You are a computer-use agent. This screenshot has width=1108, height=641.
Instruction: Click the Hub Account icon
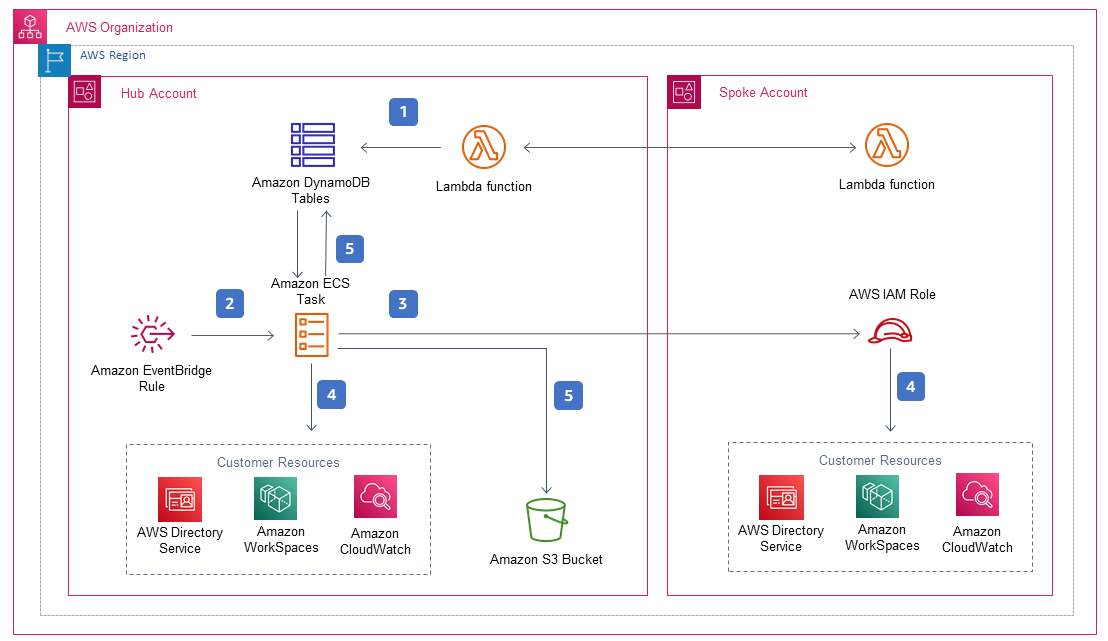pyautogui.click(x=85, y=93)
